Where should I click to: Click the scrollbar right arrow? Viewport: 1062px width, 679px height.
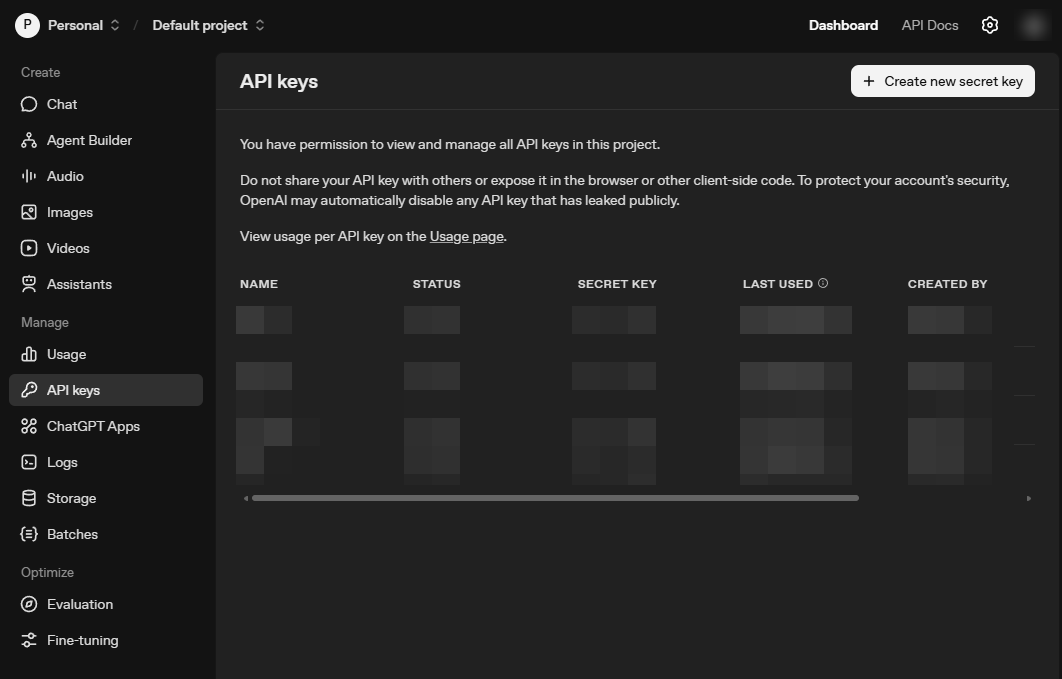1029,498
